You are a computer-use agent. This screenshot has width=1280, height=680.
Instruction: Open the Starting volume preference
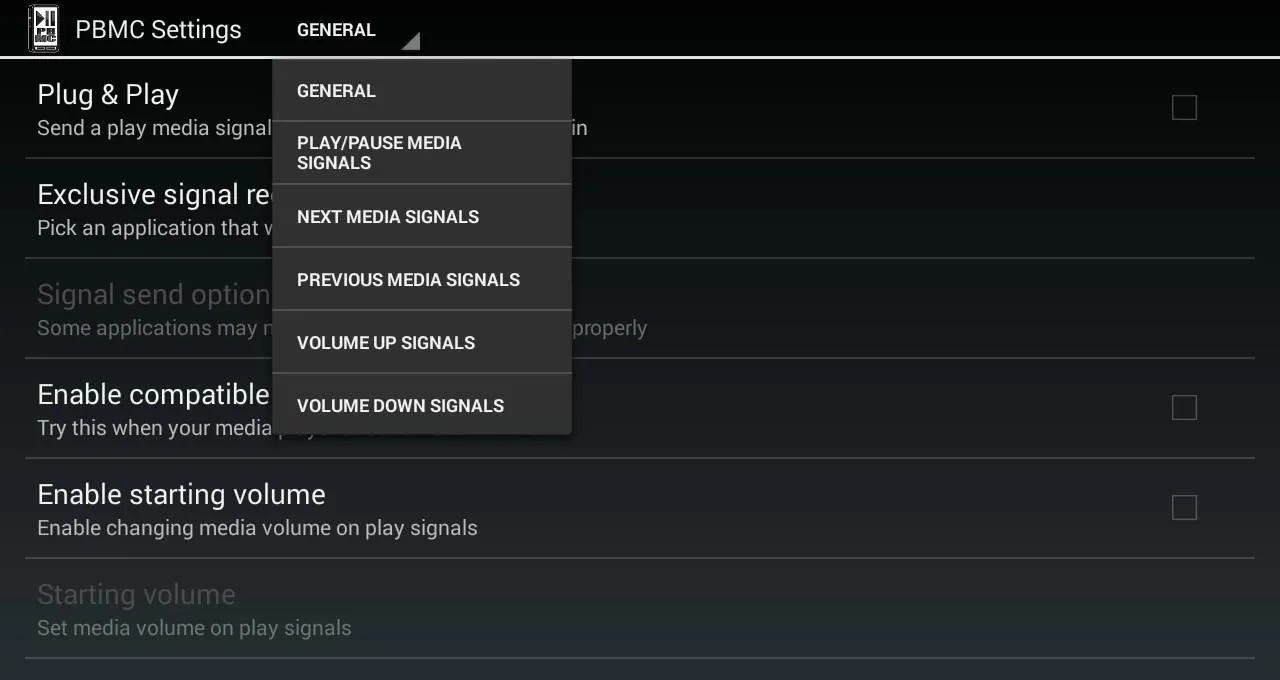point(640,608)
